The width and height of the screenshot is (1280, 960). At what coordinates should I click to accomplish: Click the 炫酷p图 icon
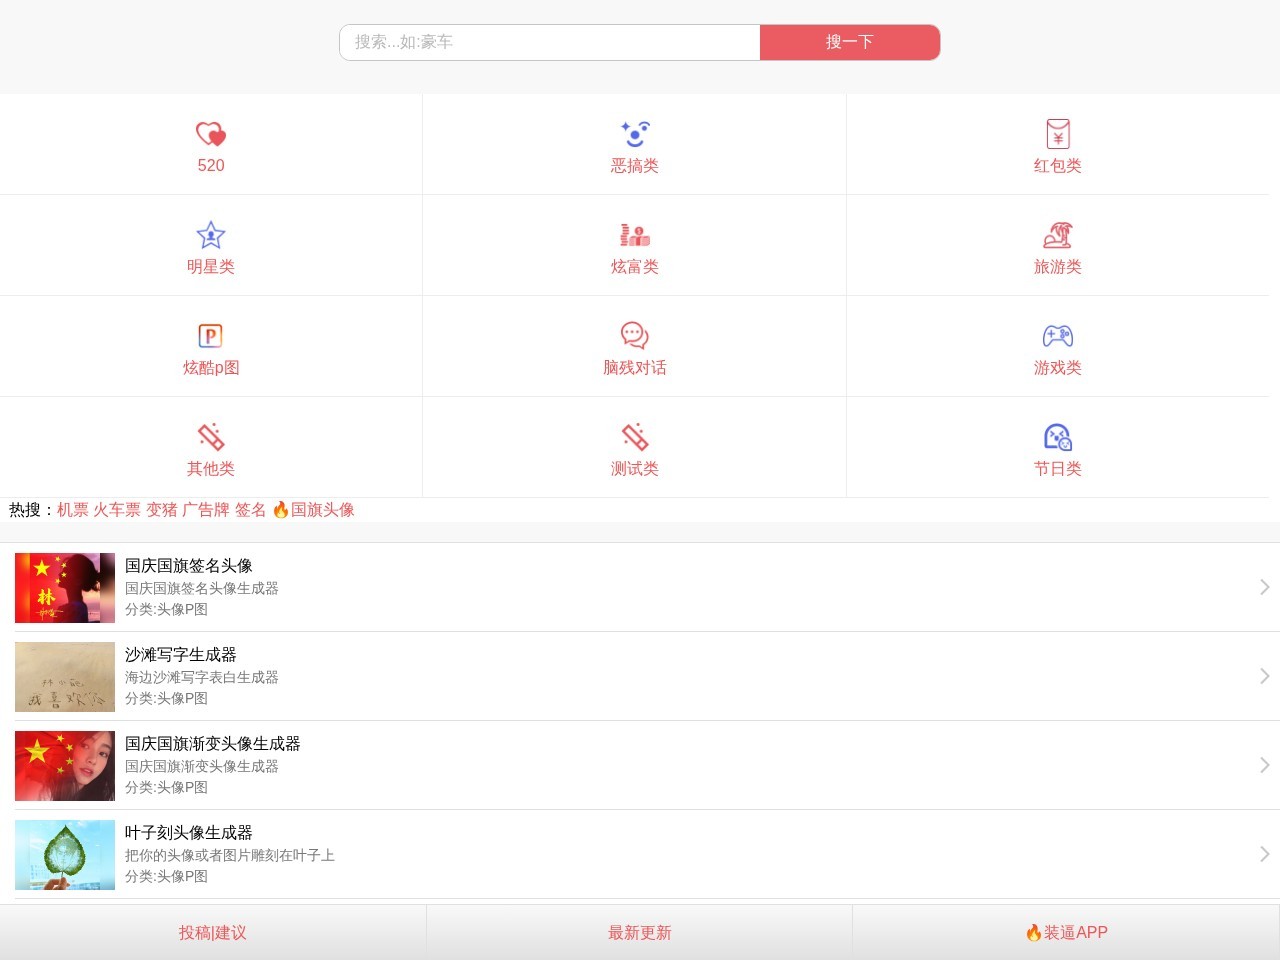pyautogui.click(x=211, y=336)
